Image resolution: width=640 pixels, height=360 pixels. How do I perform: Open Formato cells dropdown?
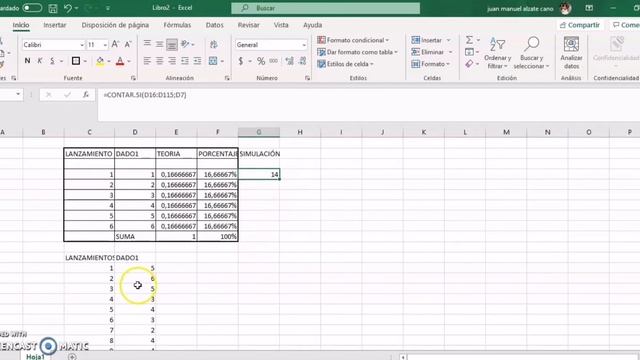coord(431,64)
